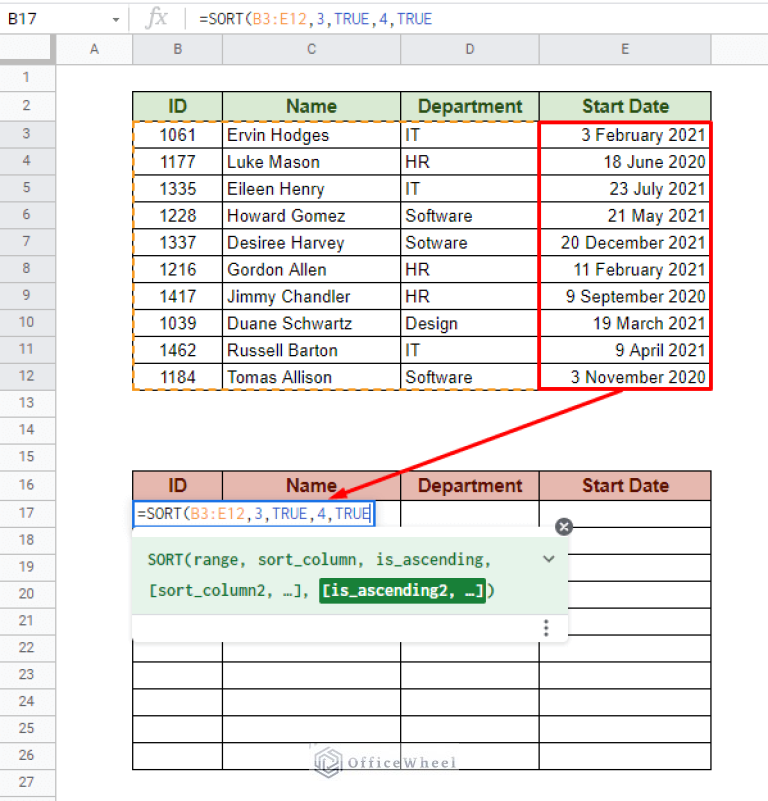
Task: Click the red Start Date header in row 16
Action: click(625, 485)
